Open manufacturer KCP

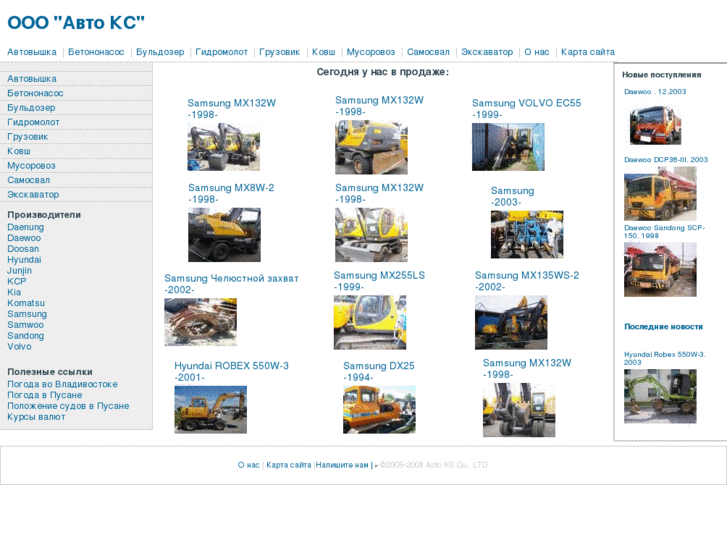click(17, 282)
